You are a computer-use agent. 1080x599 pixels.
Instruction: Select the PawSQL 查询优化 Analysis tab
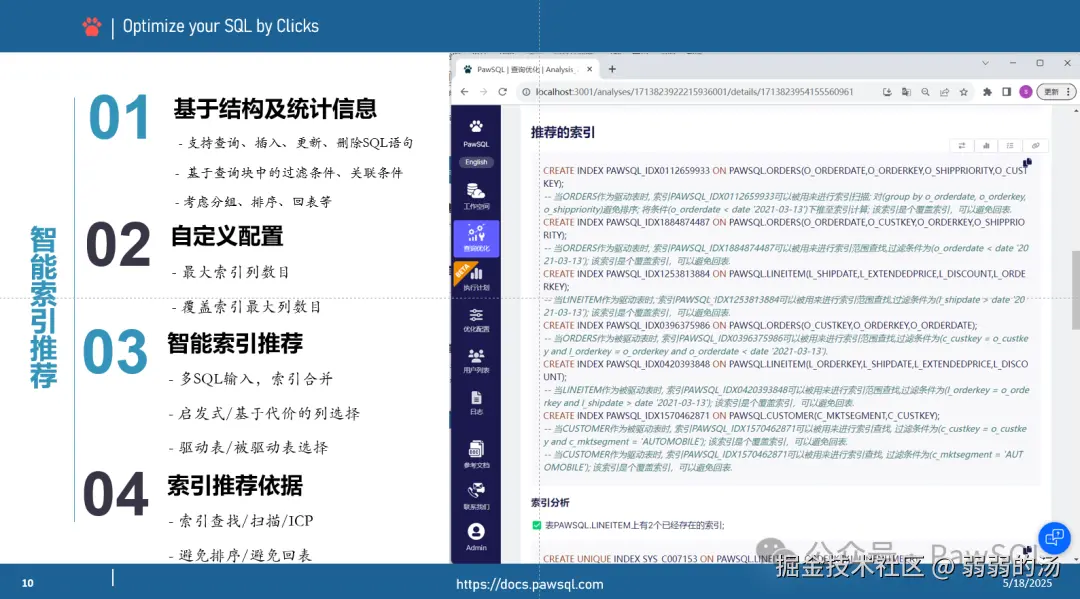coord(527,69)
